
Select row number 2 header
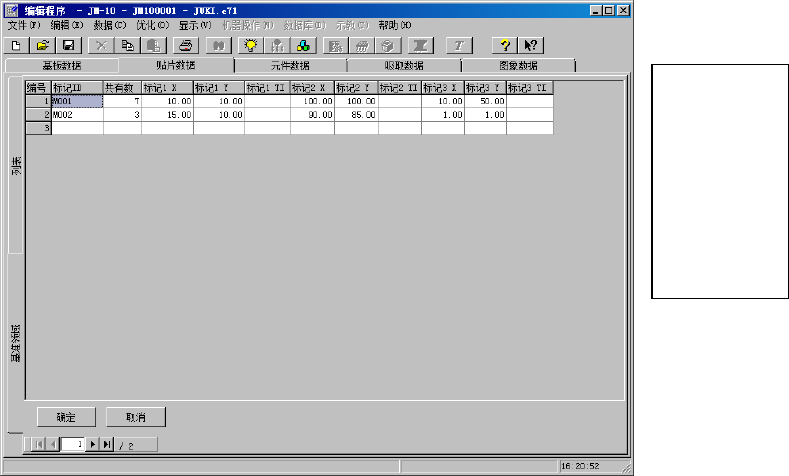coord(39,115)
